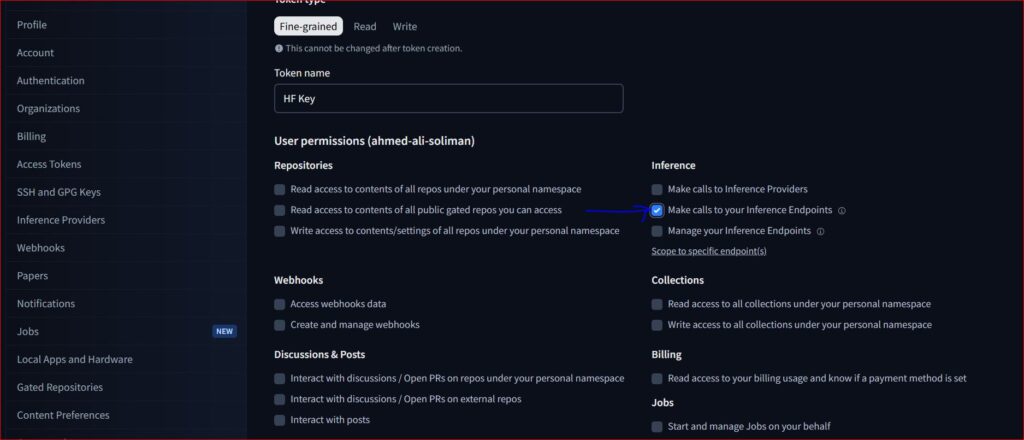Enable Make calls to Inference Providers checkbox
Viewport: 1024px width, 440px height.
tap(657, 189)
